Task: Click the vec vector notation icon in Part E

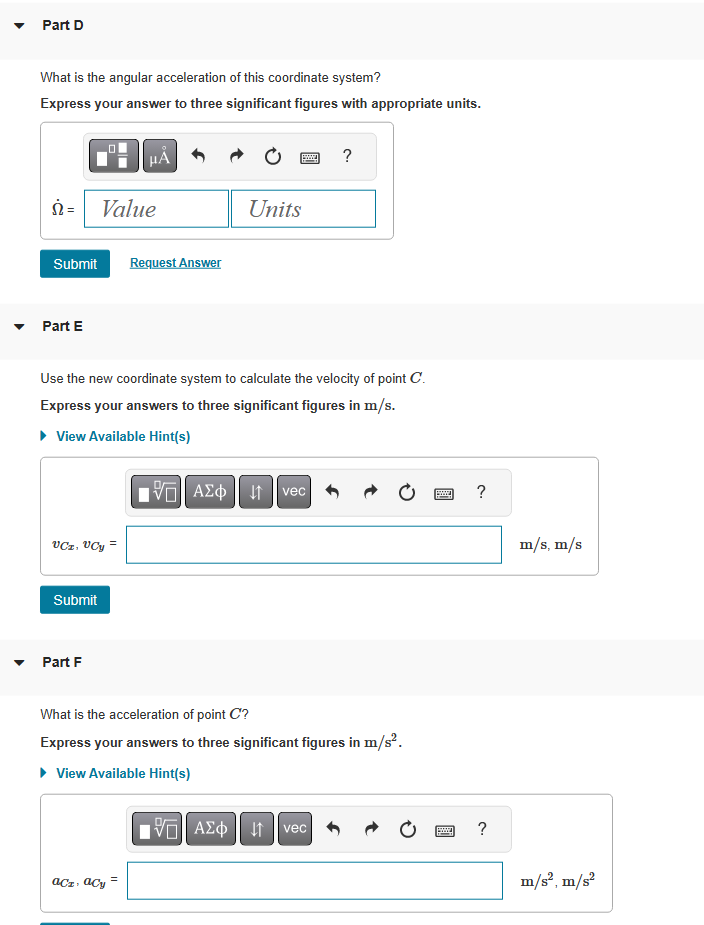Action: click(293, 491)
